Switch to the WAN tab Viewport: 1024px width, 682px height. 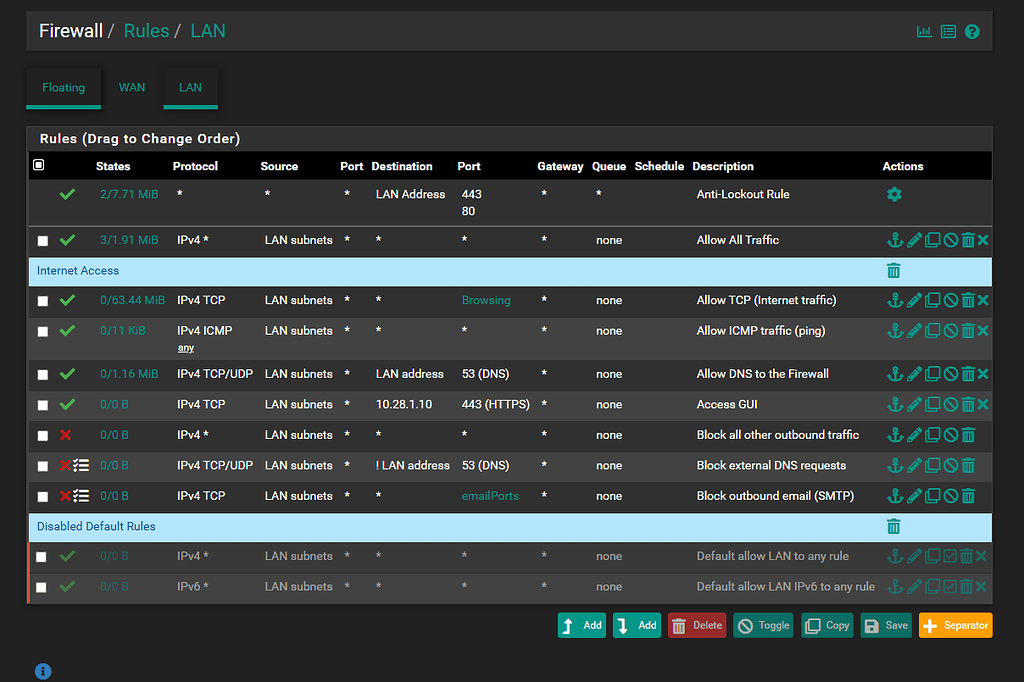pyautogui.click(x=131, y=87)
